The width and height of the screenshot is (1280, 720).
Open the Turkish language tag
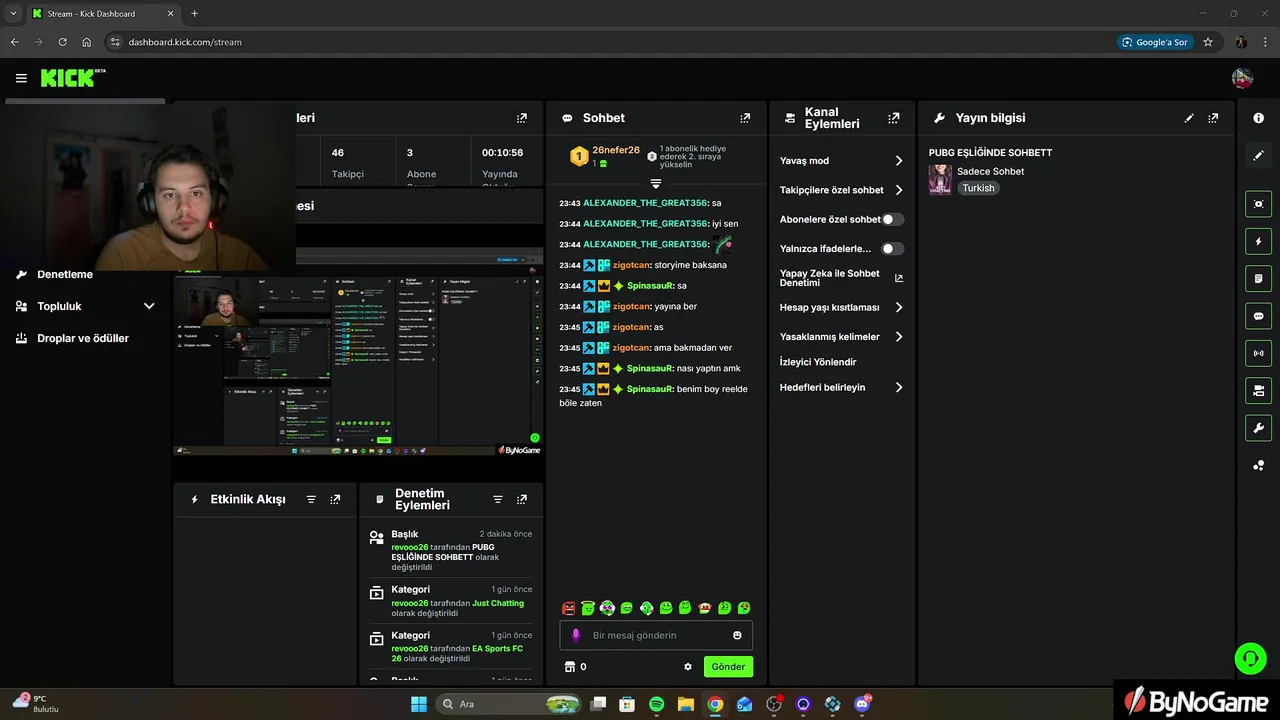(x=978, y=188)
